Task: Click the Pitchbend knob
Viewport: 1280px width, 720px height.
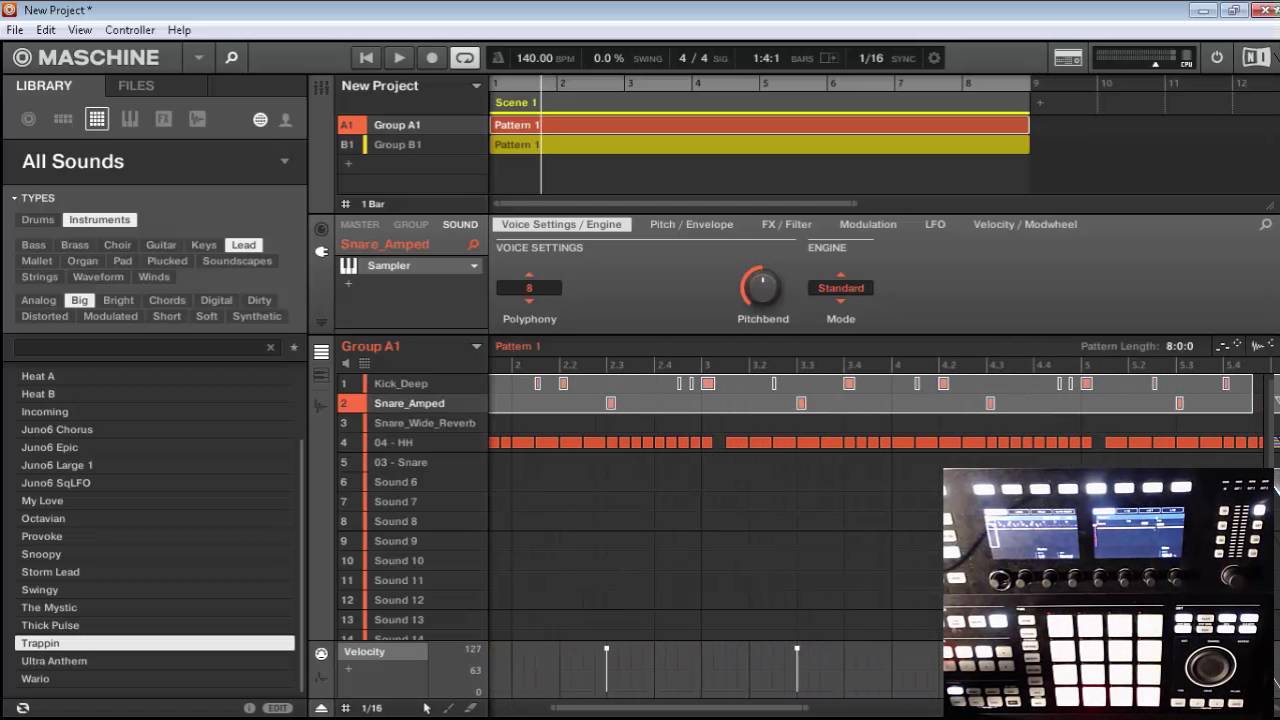Action: tap(761, 288)
